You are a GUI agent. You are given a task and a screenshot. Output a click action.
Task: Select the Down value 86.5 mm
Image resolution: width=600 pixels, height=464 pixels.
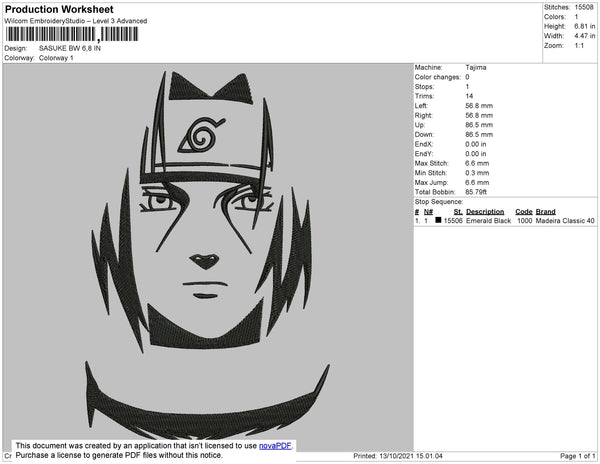[x=479, y=134]
